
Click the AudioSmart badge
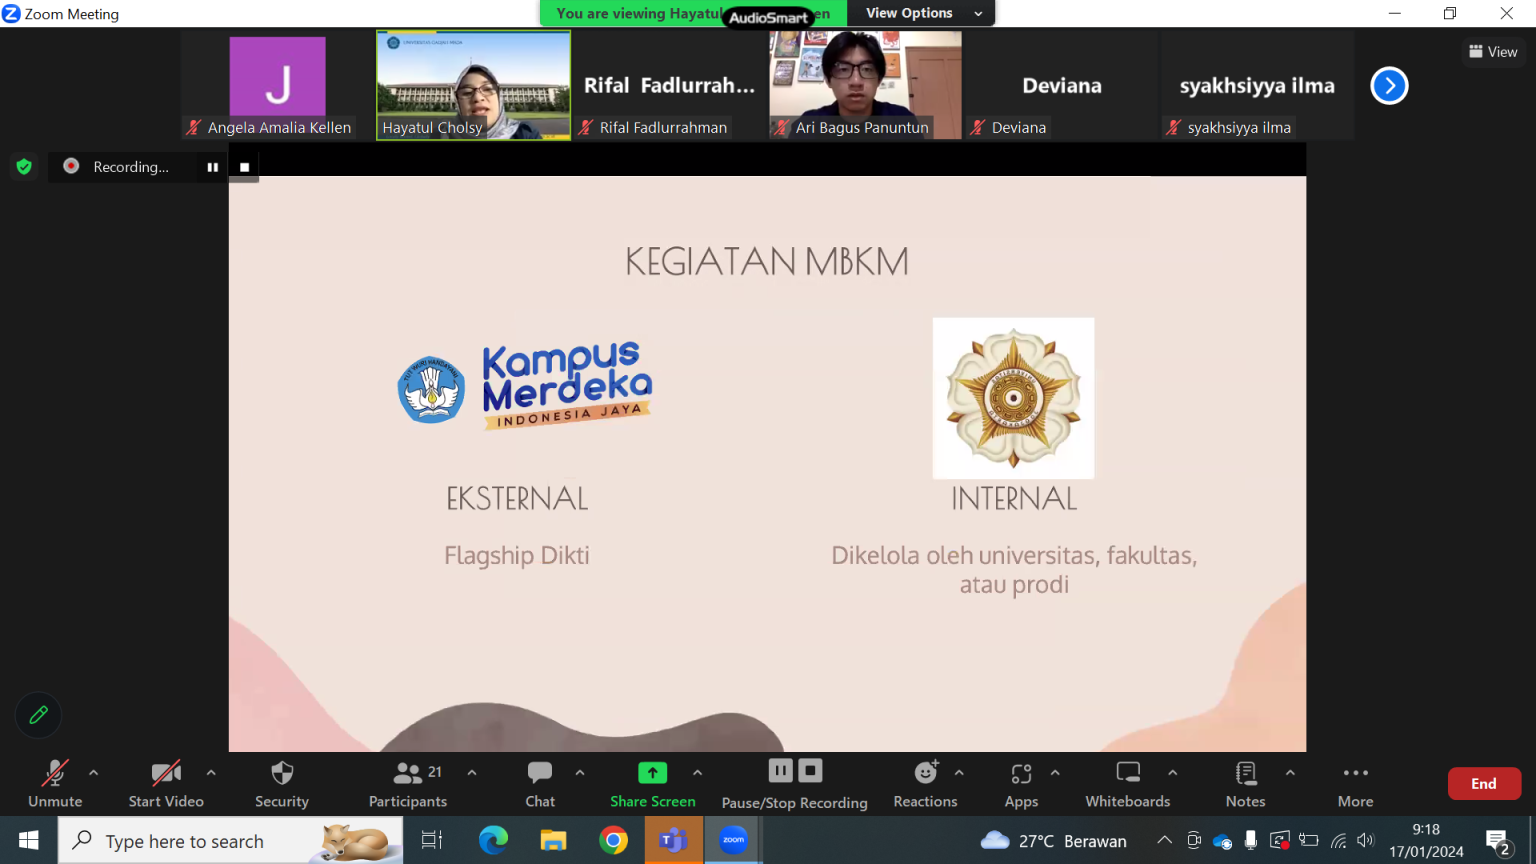tap(768, 17)
